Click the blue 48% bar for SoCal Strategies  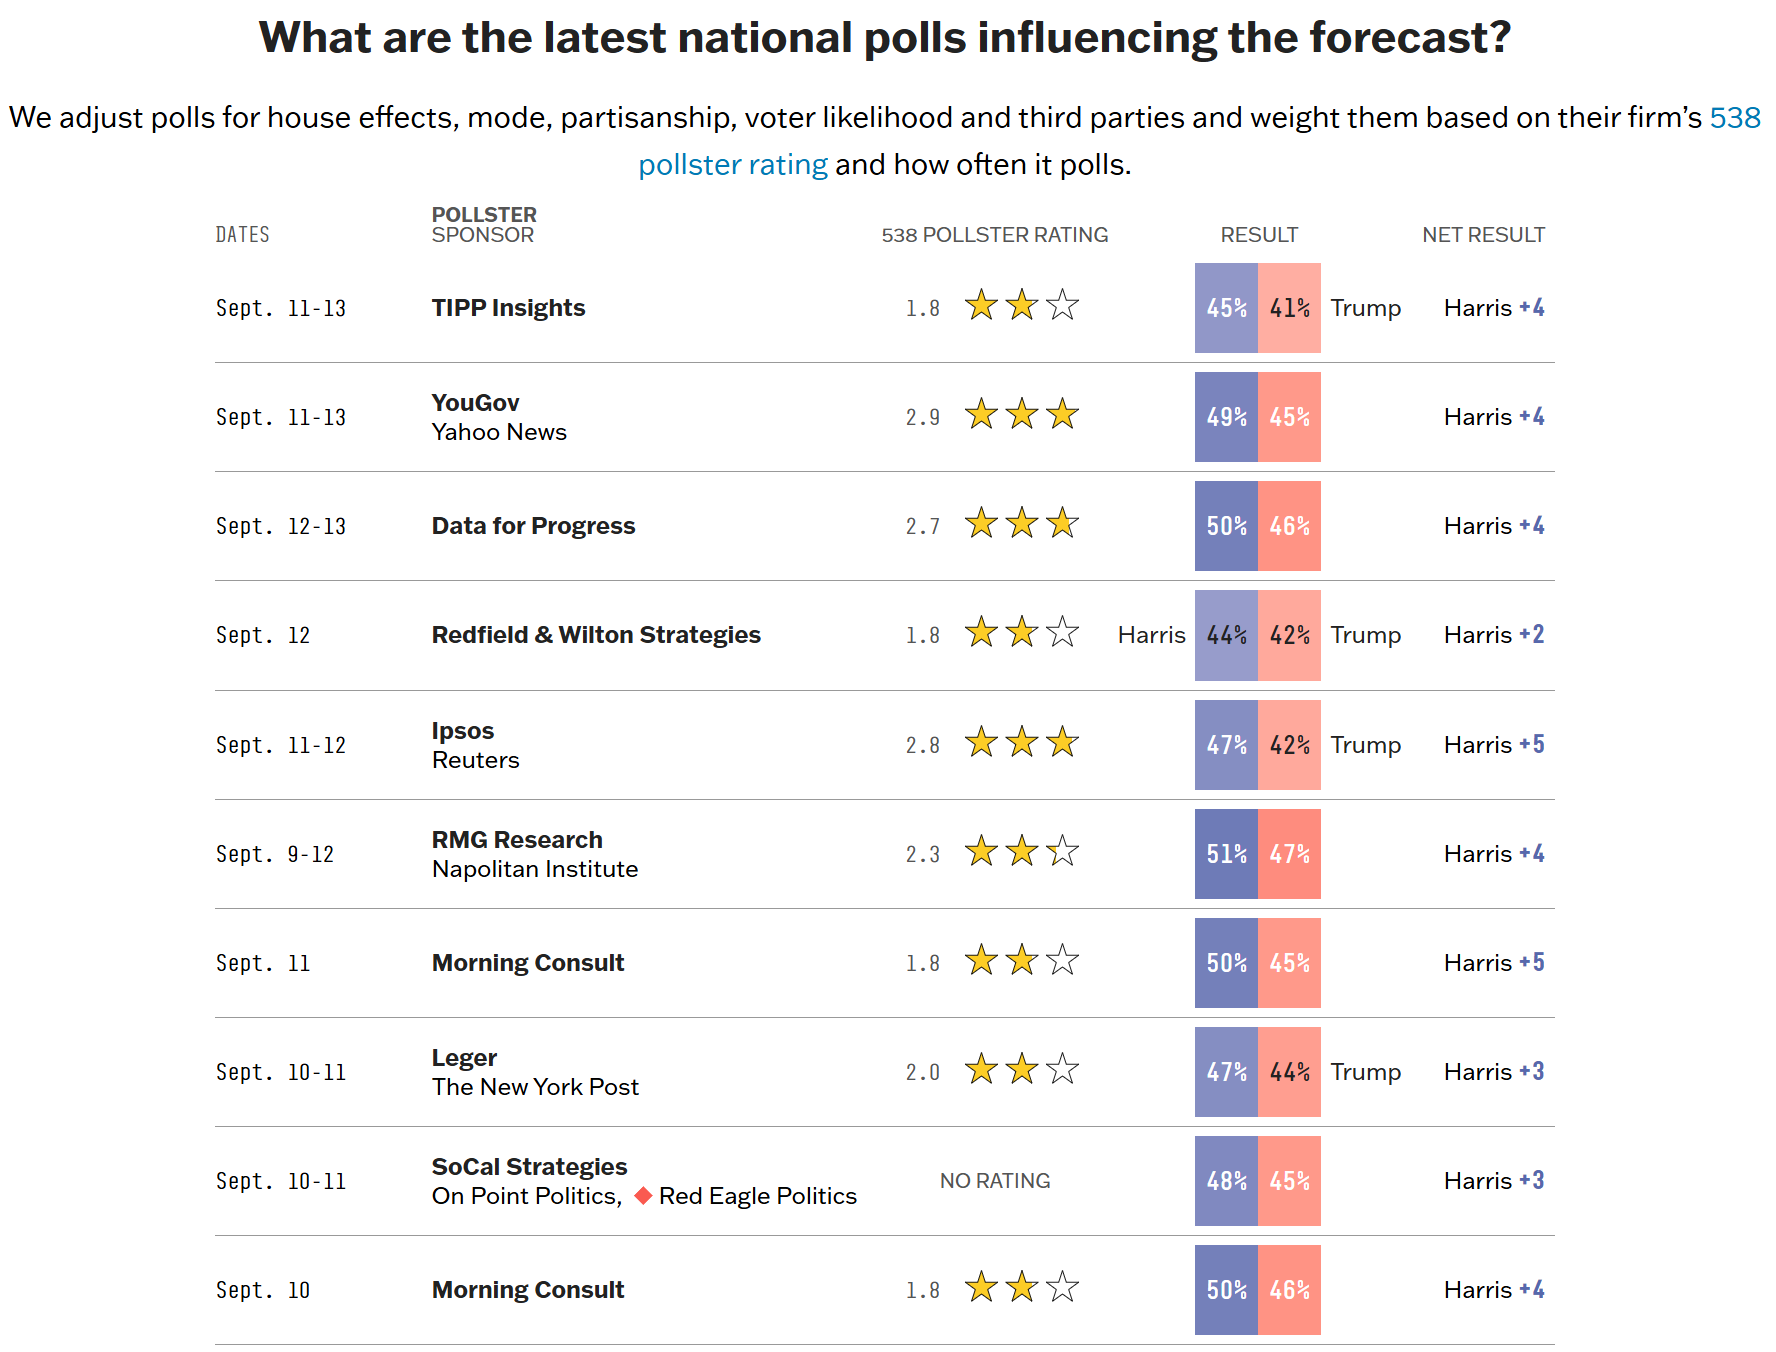[1226, 1181]
